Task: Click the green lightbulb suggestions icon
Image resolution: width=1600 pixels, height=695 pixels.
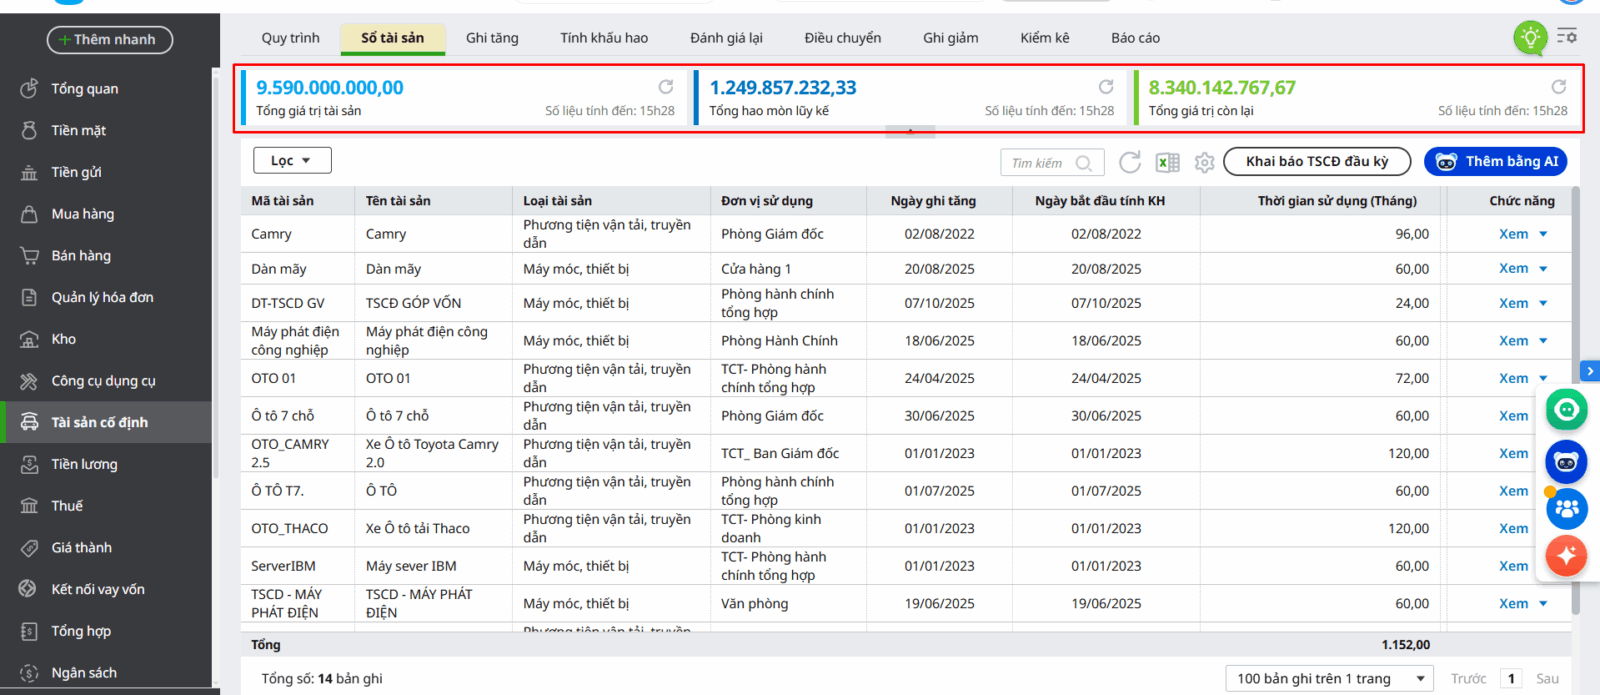Action: coord(1529,38)
